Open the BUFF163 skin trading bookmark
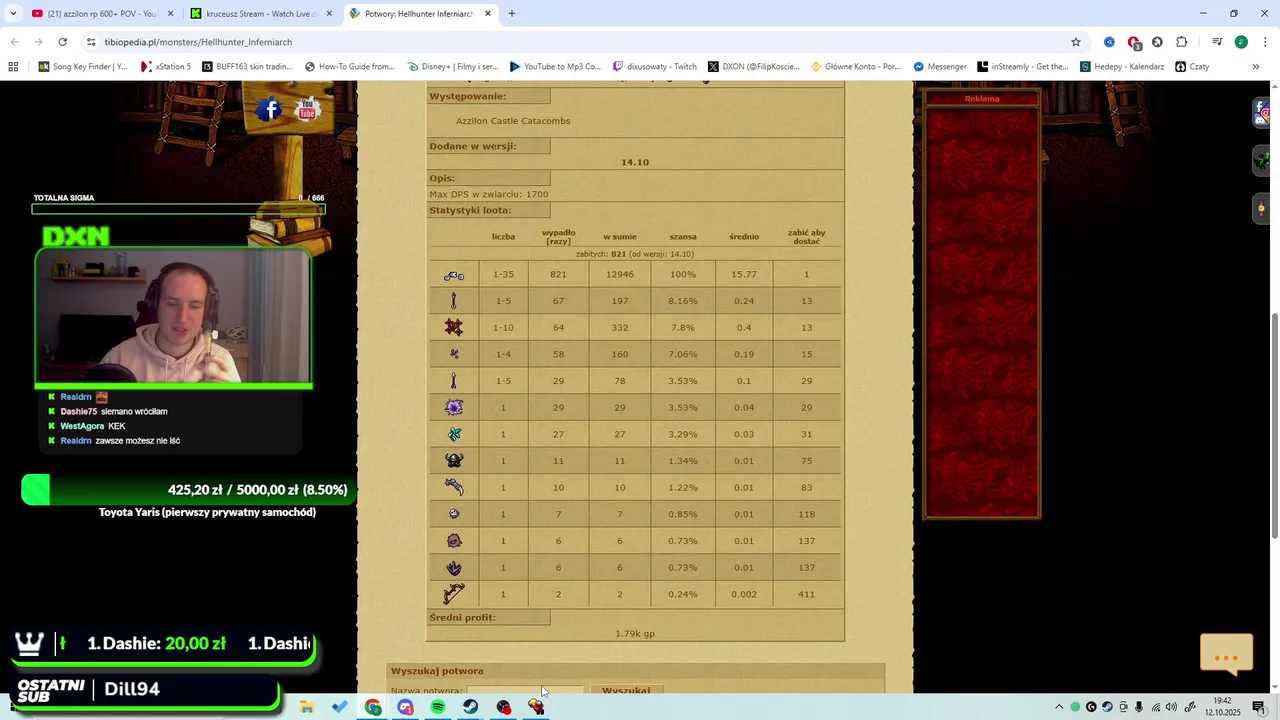 (247, 67)
